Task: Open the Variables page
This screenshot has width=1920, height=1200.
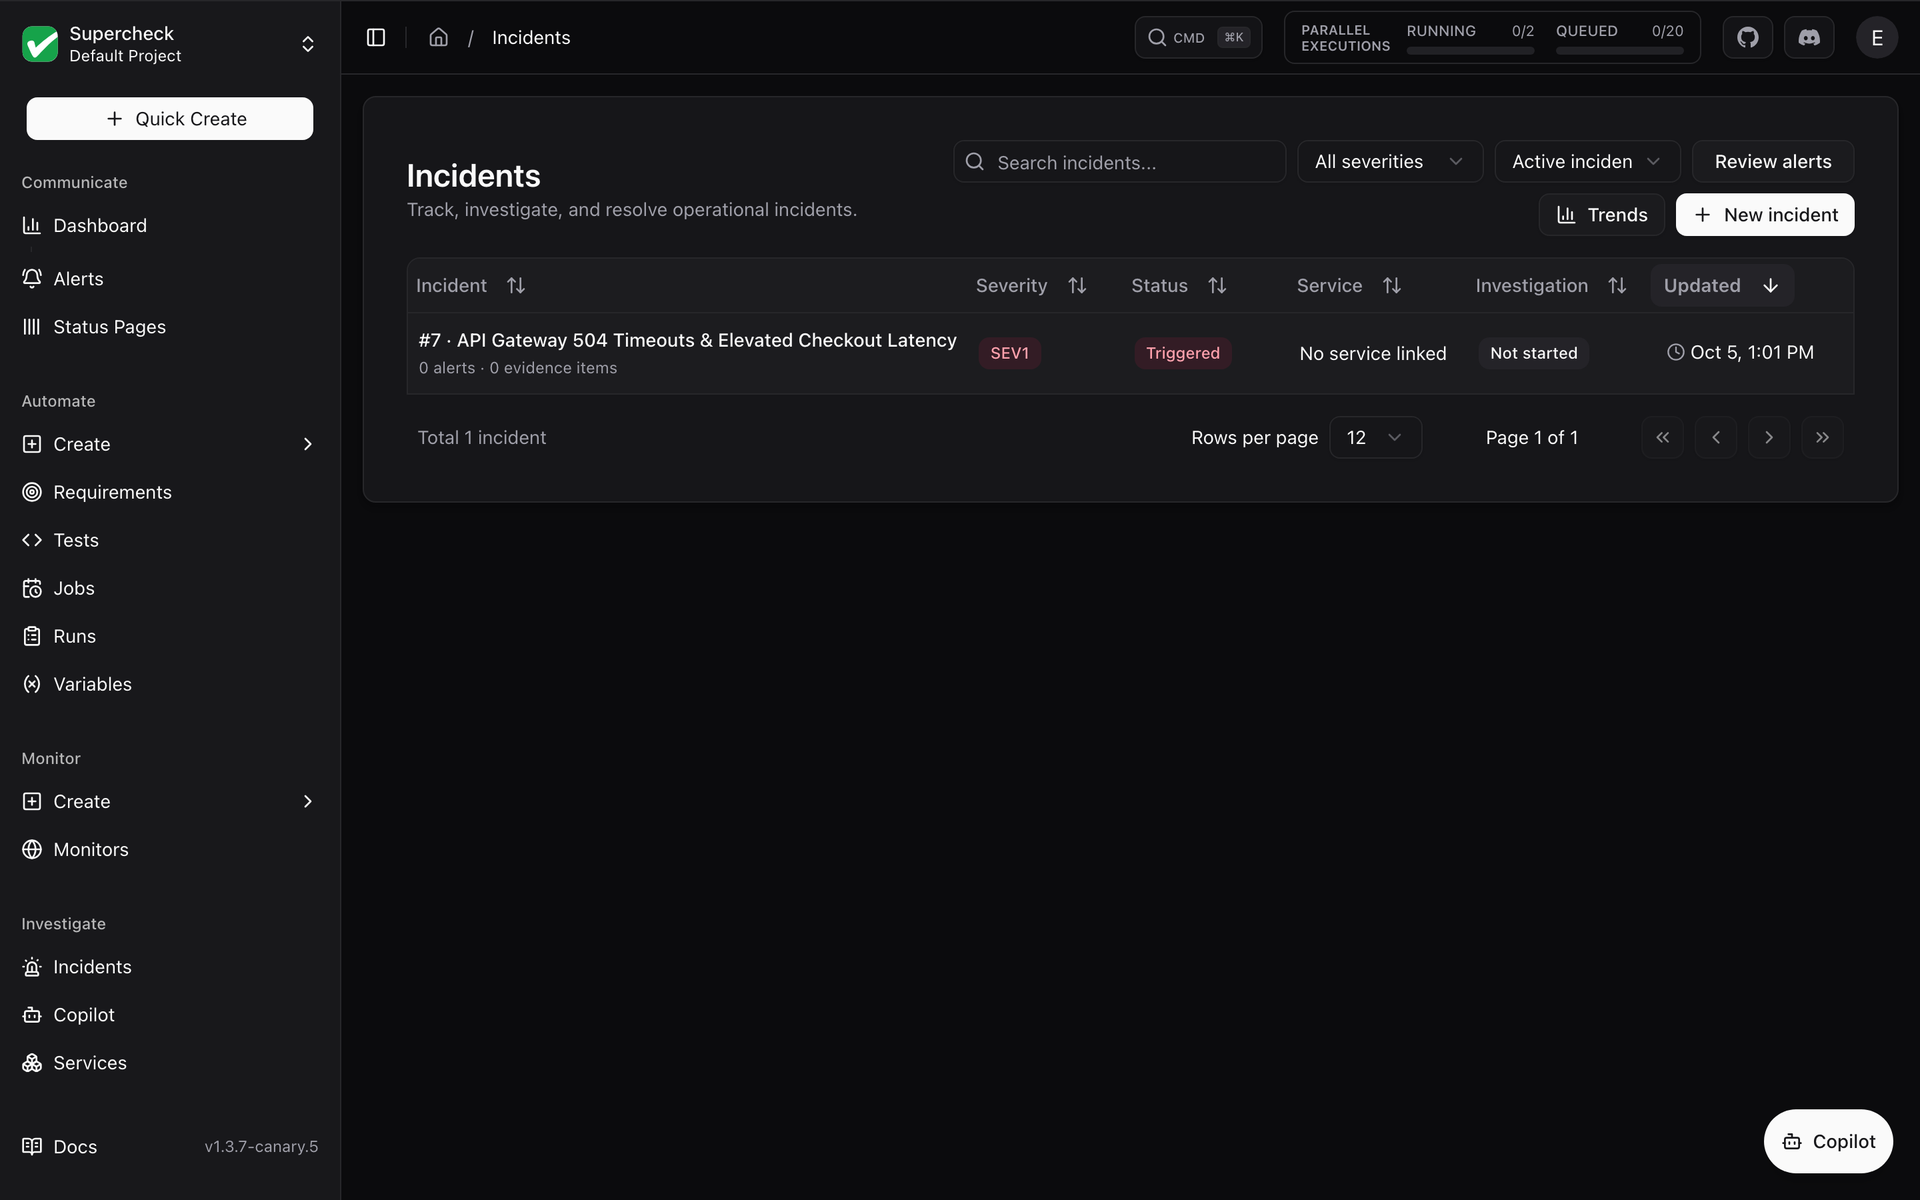Action: 169,684
